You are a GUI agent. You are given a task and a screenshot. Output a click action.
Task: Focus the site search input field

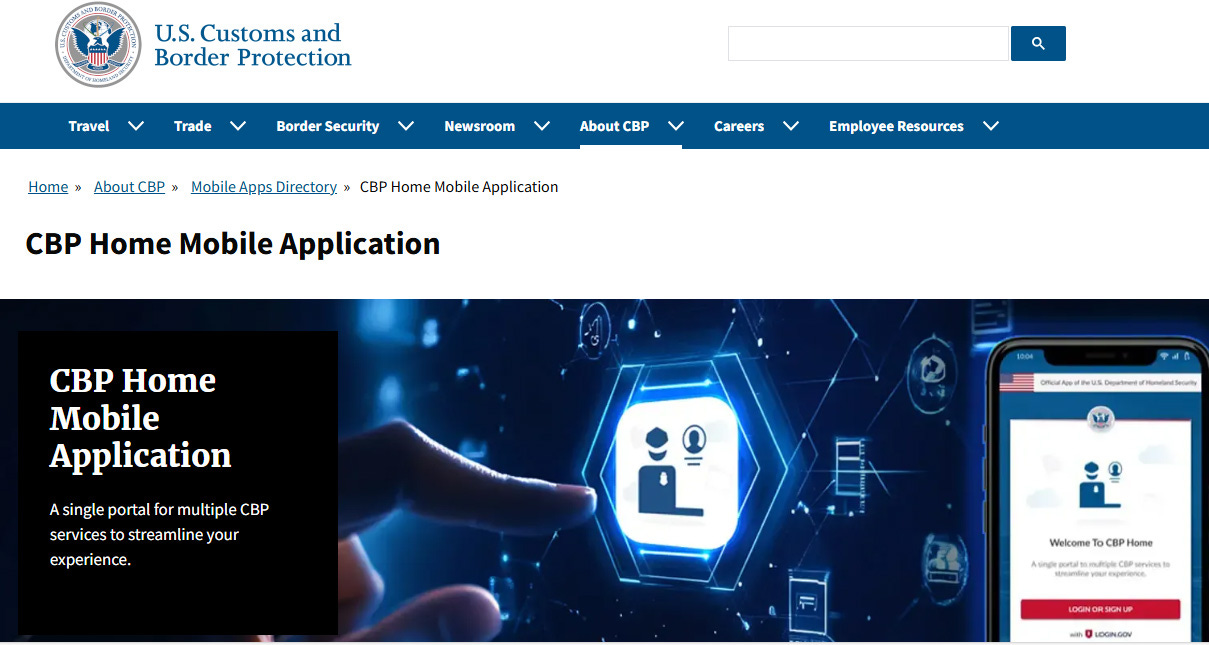coord(868,44)
